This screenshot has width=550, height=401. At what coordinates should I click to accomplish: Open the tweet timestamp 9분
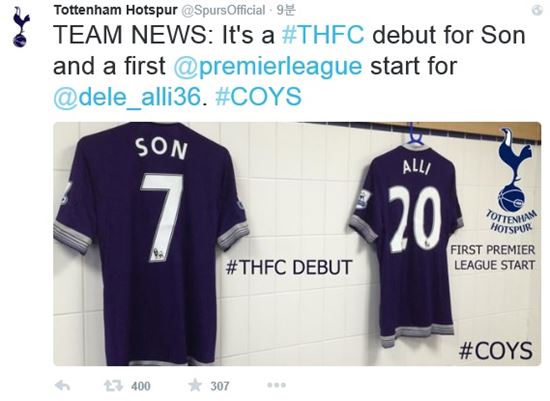[x=286, y=11]
